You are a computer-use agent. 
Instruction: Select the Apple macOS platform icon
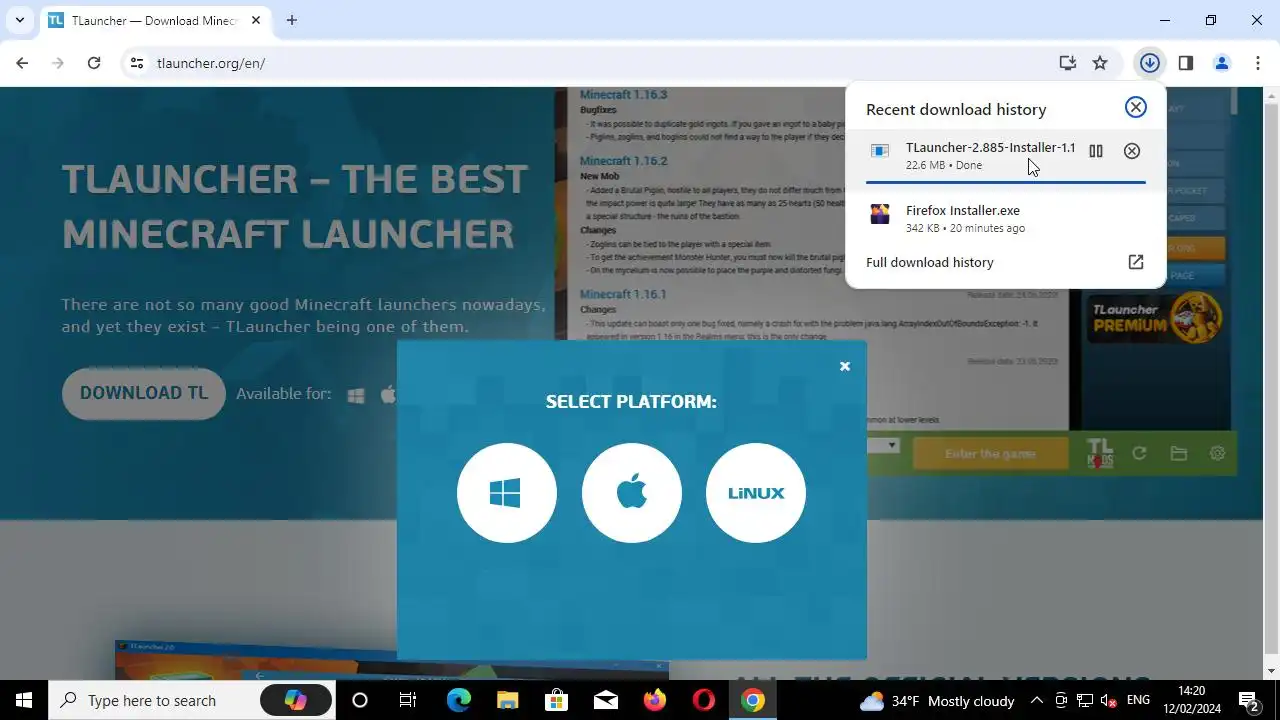point(632,493)
